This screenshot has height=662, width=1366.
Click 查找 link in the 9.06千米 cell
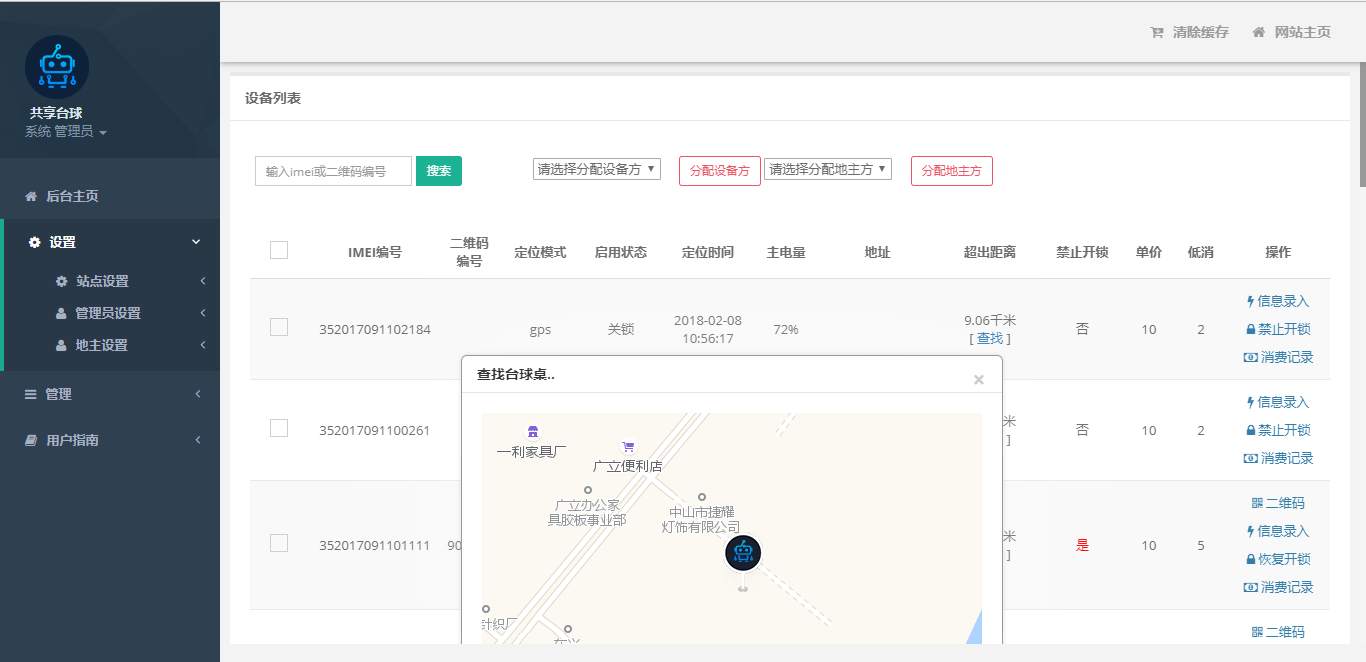click(990, 338)
